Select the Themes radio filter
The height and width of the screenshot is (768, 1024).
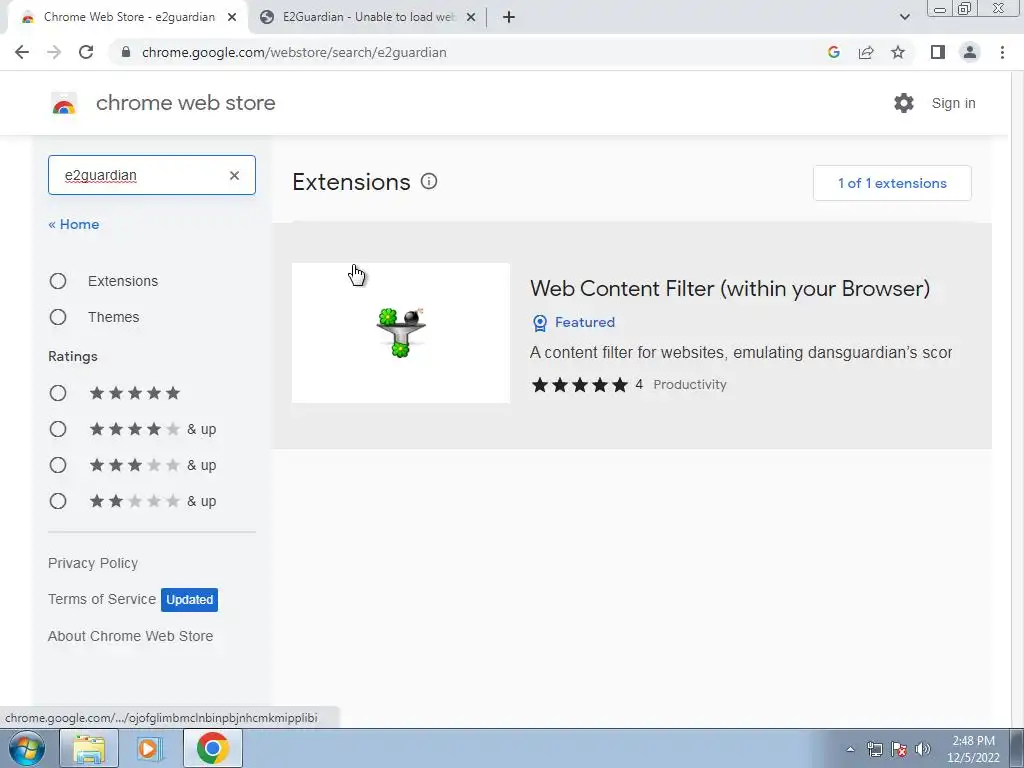(58, 317)
